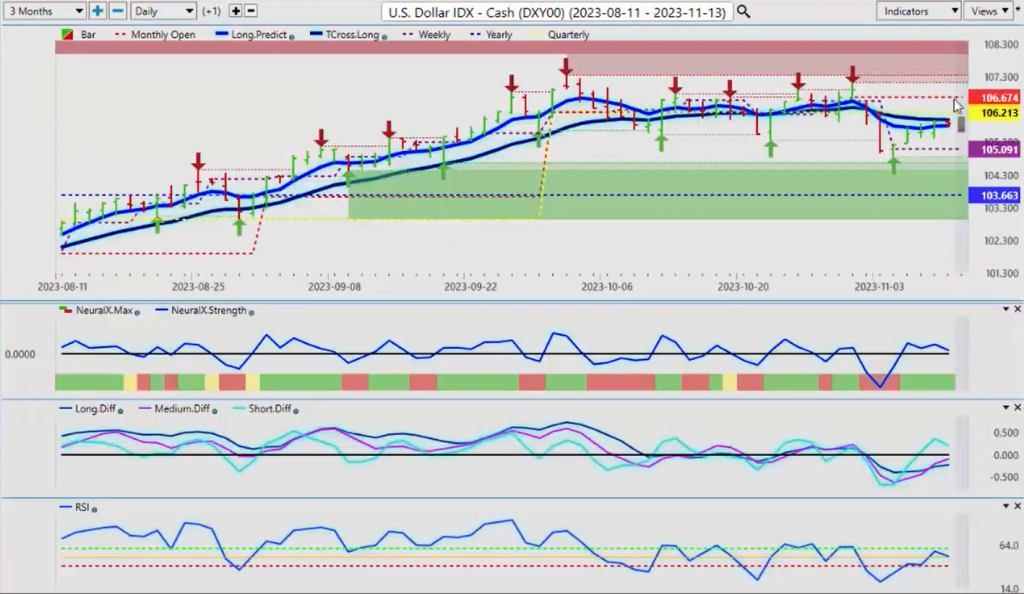Click the 108.300 price axis value
This screenshot has height=594, width=1024.
click(1000, 44)
